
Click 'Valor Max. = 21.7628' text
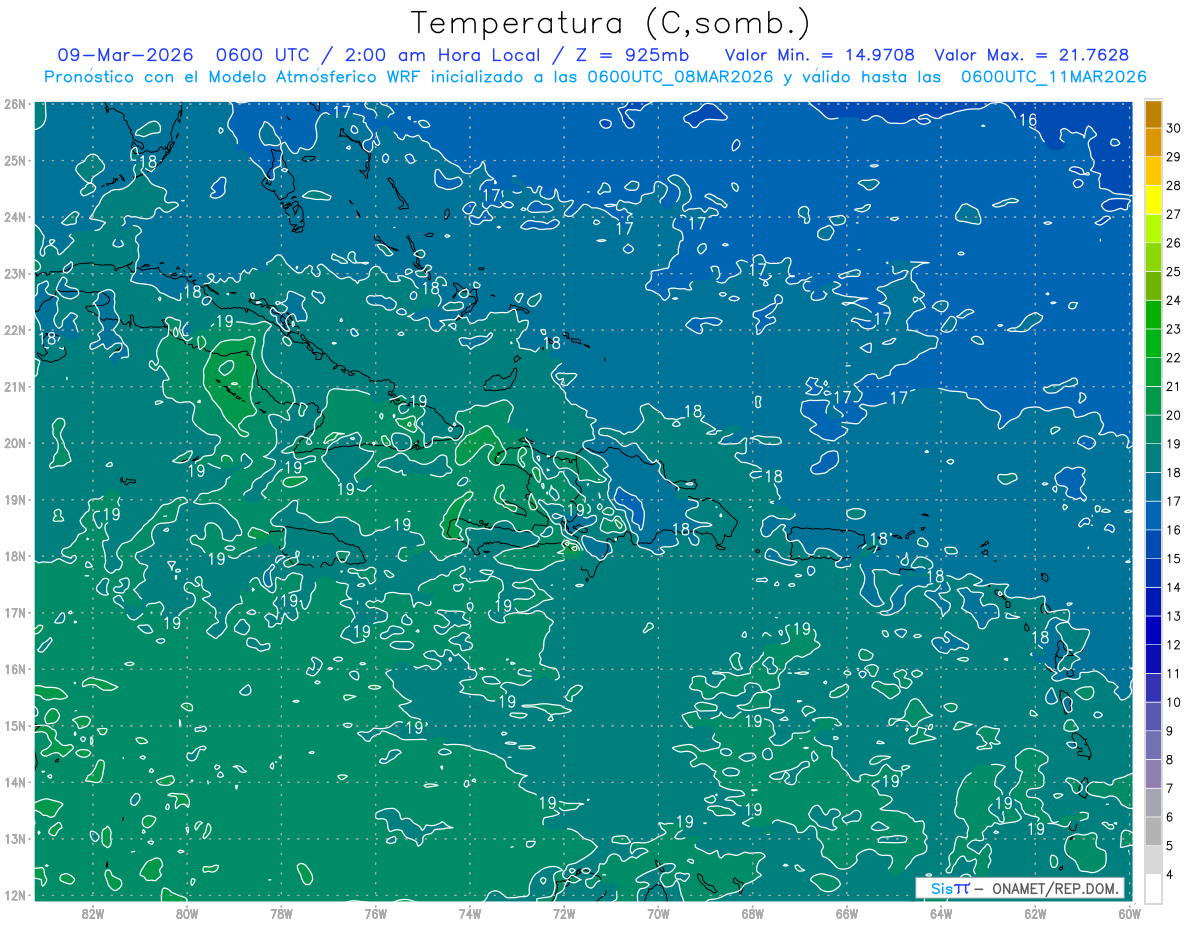(x=1031, y=55)
